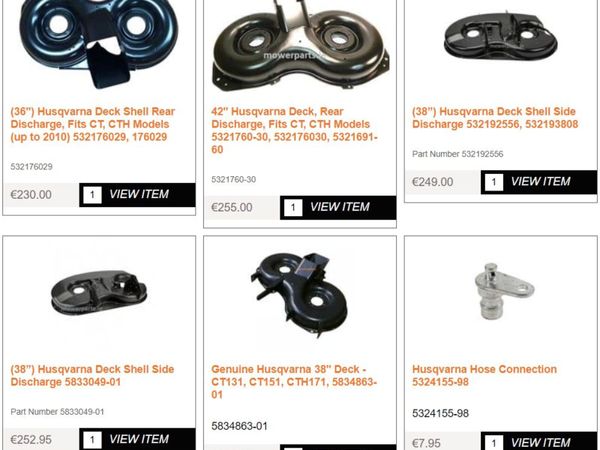
Task: Follow the 42" Husqvarna Deck, Rear Discharge title link
Action: click(x=294, y=130)
